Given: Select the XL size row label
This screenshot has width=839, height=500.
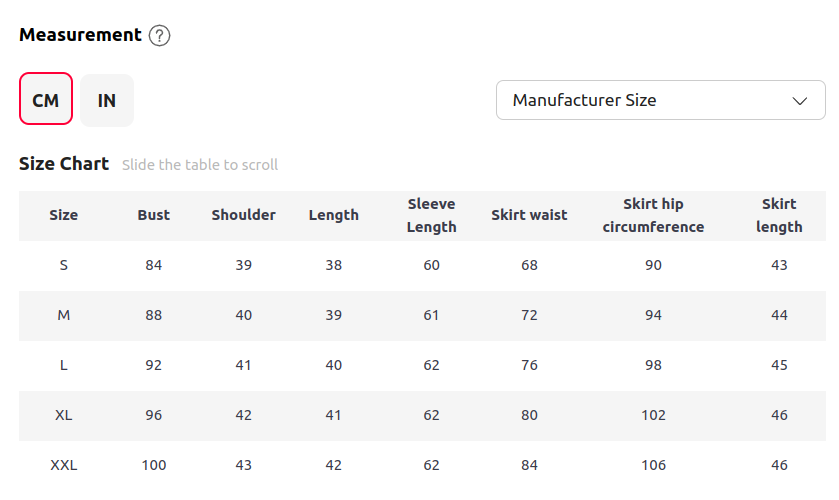Looking at the screenshot, I should [x=64, y=415].
